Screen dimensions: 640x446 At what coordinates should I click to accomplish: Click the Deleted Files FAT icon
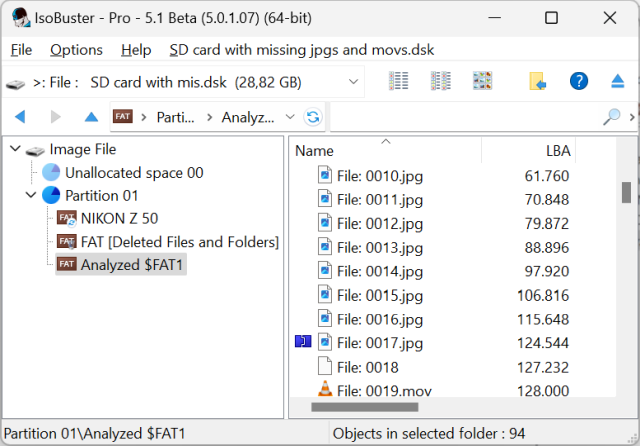(66, 242)
